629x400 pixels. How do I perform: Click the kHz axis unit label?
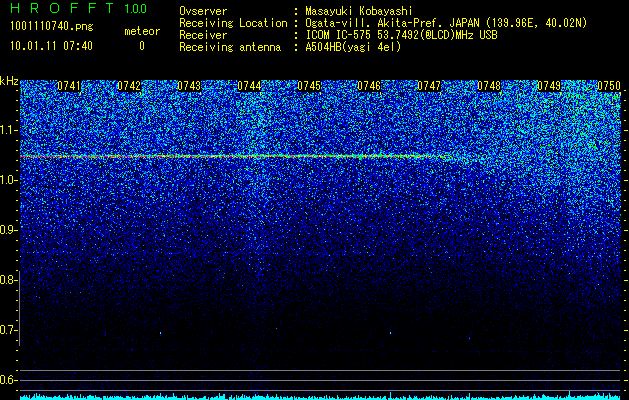pyautogui.click(x=9, y=81)
